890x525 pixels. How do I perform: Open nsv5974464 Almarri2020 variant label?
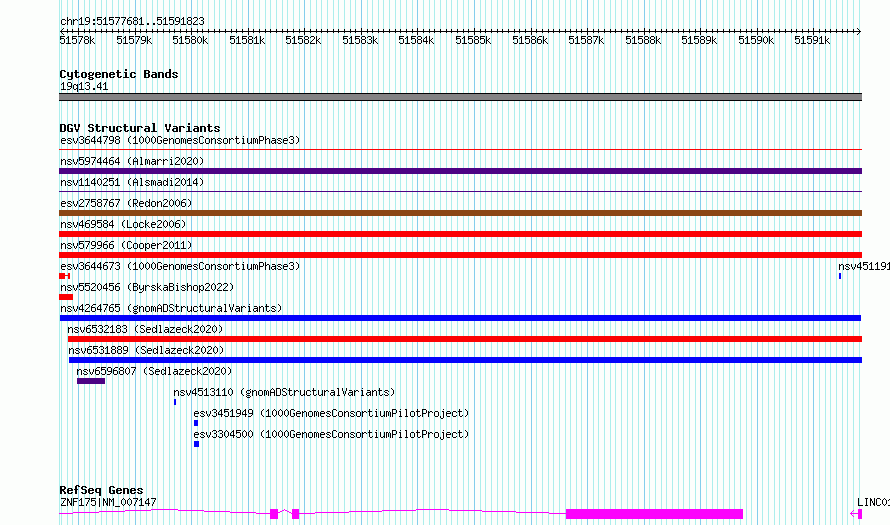coord(132,161)
